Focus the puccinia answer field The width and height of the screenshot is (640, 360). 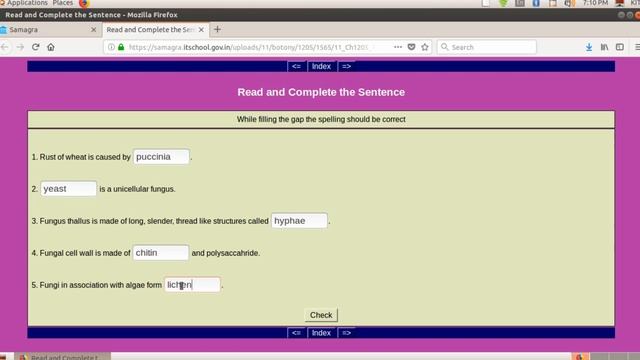(161, 157)
